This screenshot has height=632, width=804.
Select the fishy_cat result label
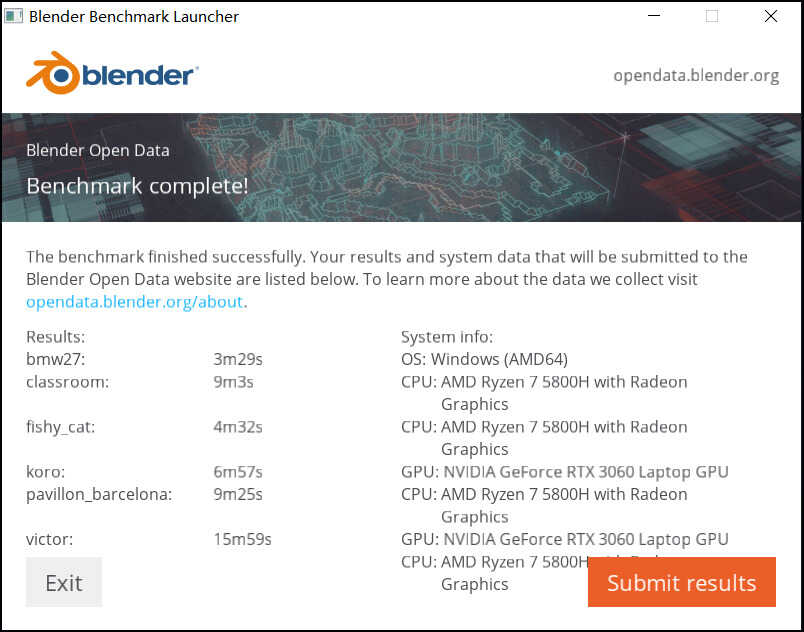coord(61,427)
